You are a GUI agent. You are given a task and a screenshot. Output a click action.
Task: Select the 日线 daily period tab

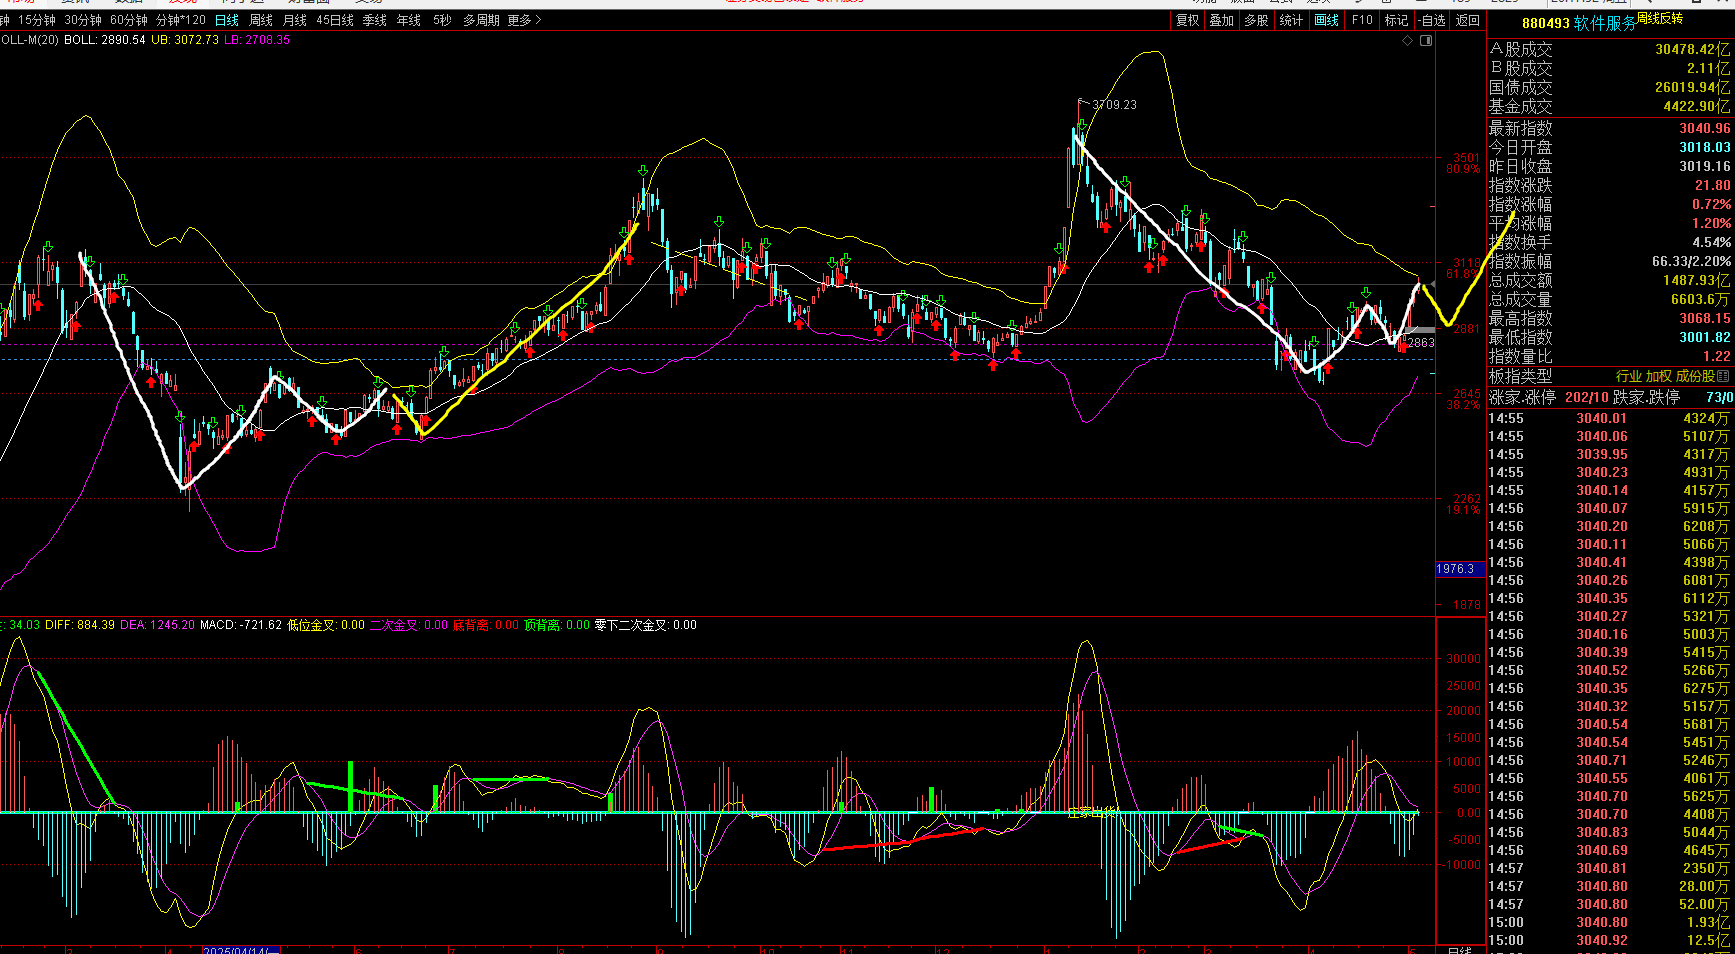pos(227,20)
